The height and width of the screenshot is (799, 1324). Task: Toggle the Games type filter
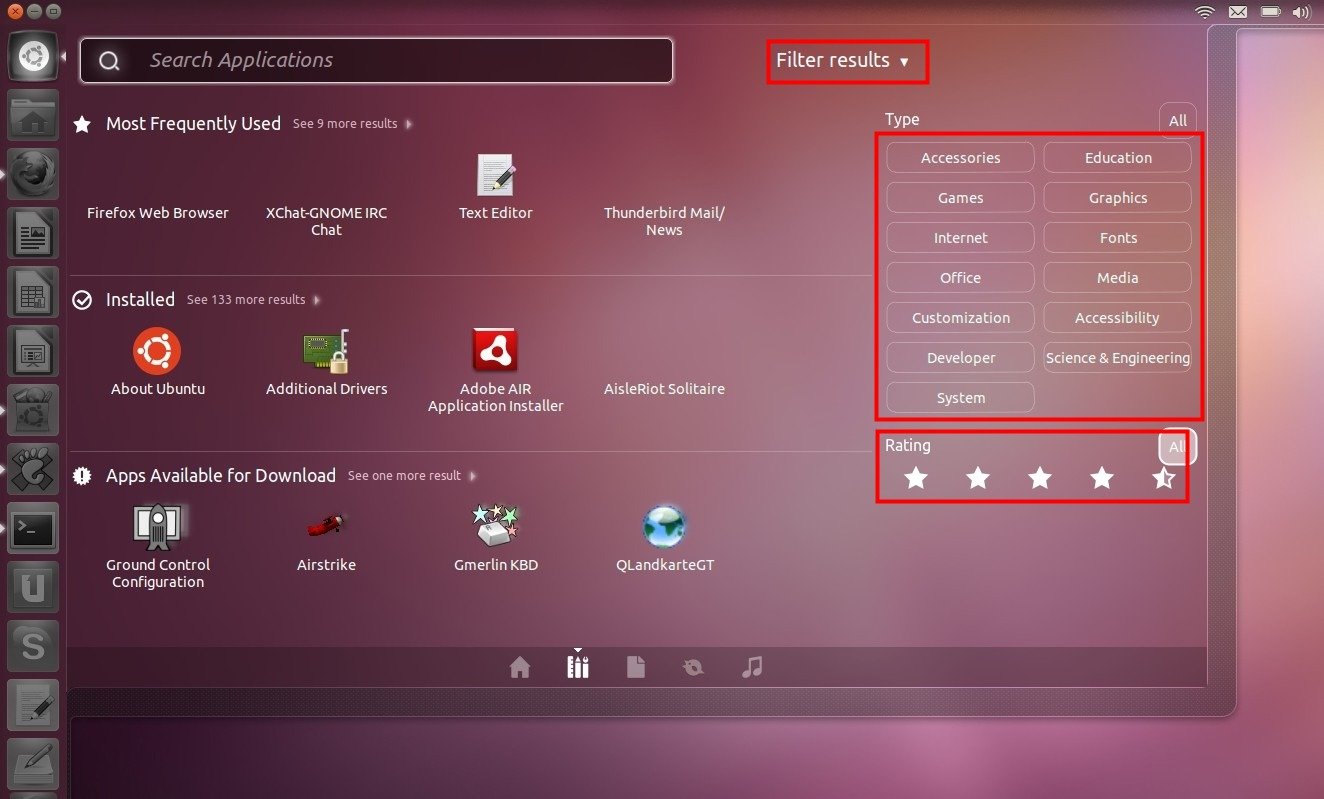(960, 198)
